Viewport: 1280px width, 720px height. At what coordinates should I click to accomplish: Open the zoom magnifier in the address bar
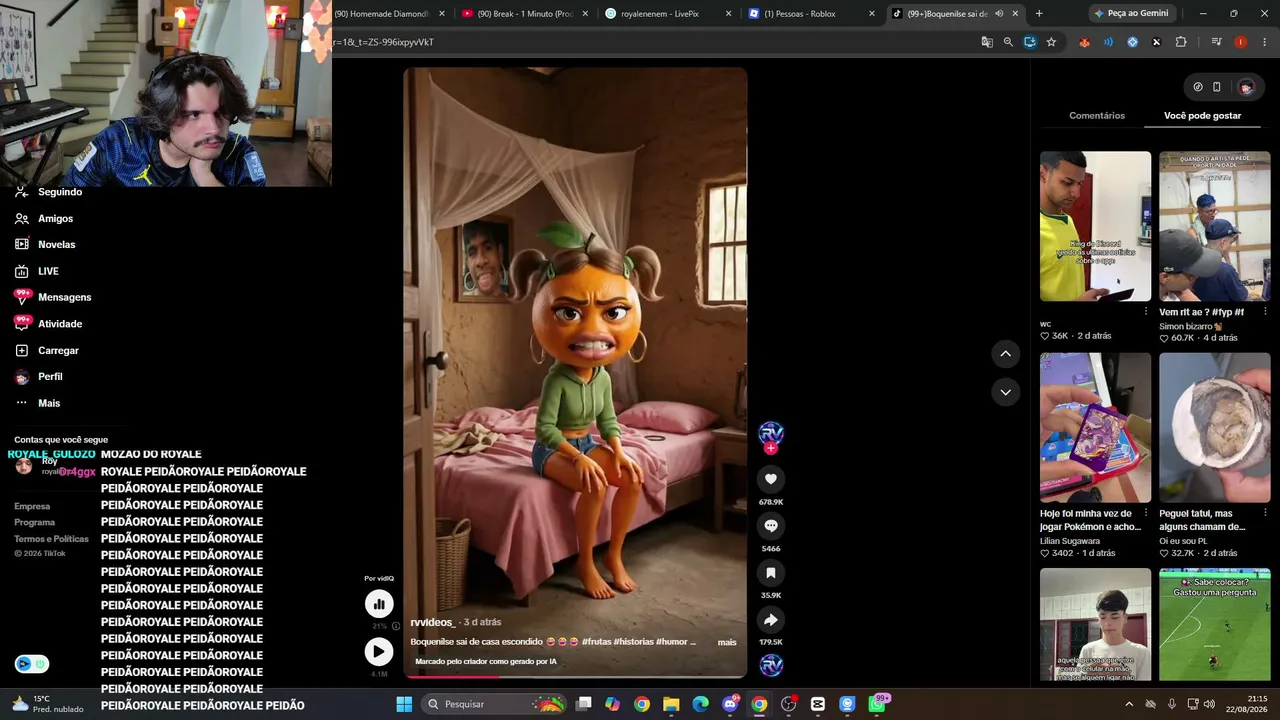1008,42
